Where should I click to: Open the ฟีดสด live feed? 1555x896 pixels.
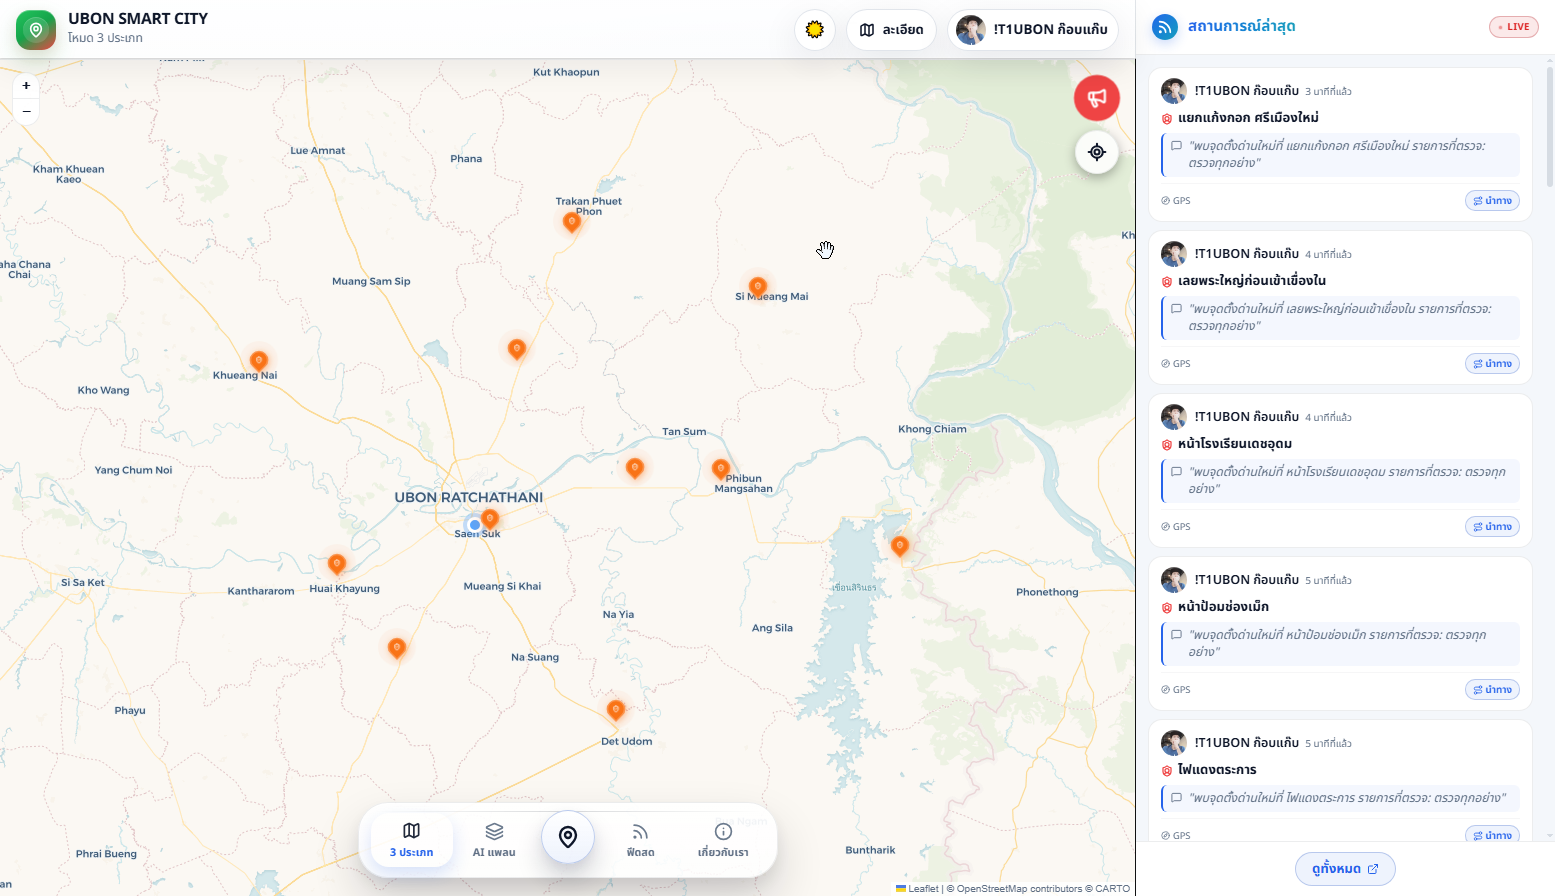(x=640, y=839)
